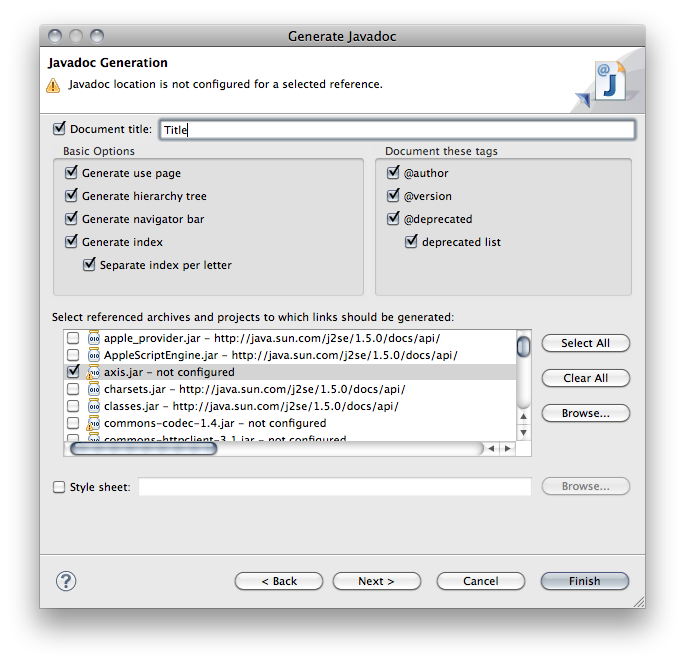
Task: Check the apple_provider.jar checkbox
Action: [x=73, y=338]
